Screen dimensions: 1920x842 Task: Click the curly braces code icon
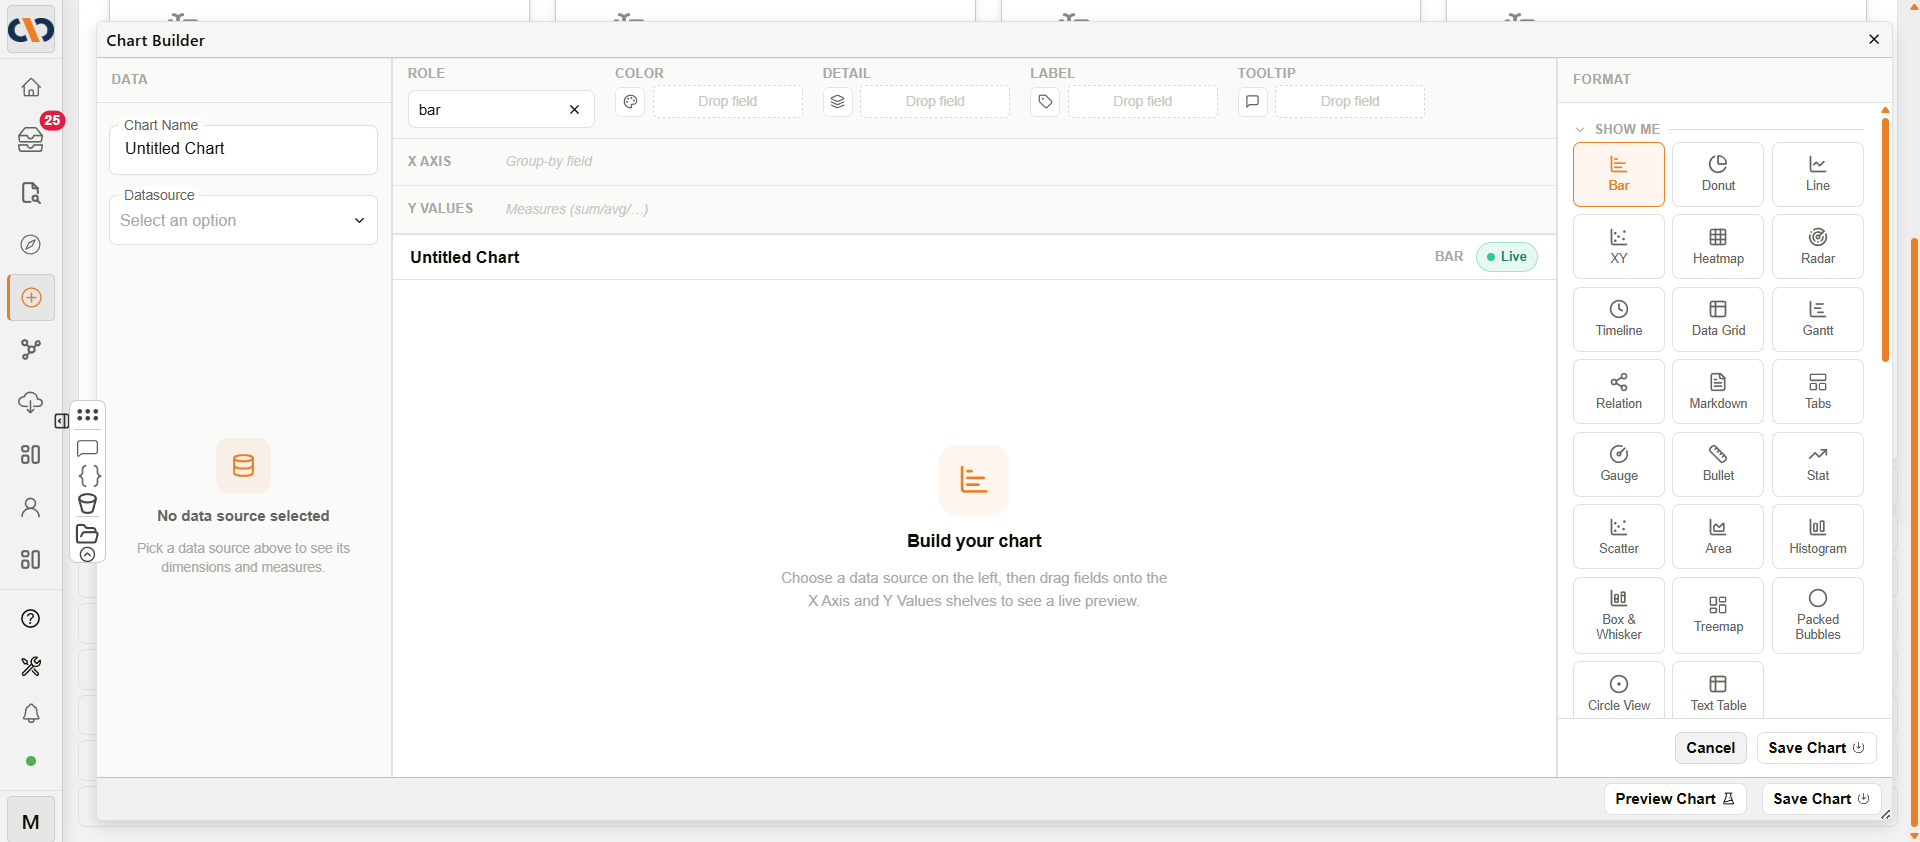[89, 476]
